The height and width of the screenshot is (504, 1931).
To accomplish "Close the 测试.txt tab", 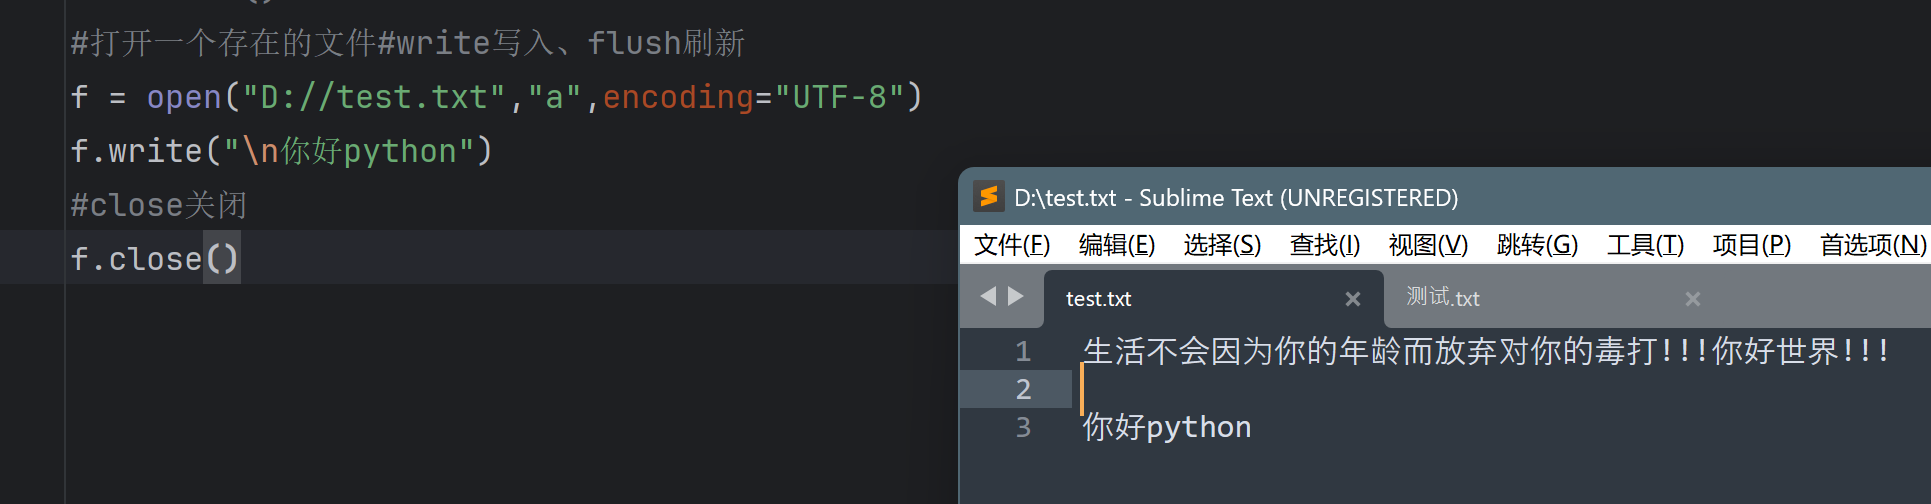I will pos(1693,299).
